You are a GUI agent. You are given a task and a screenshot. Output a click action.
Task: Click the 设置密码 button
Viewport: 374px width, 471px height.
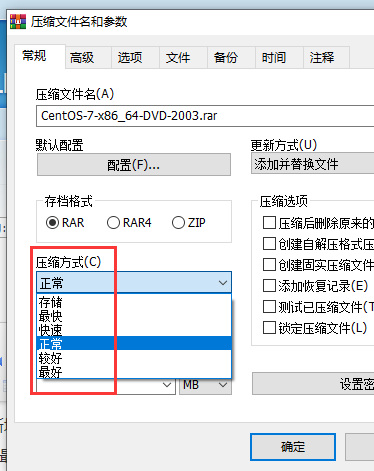click(313, 384)
